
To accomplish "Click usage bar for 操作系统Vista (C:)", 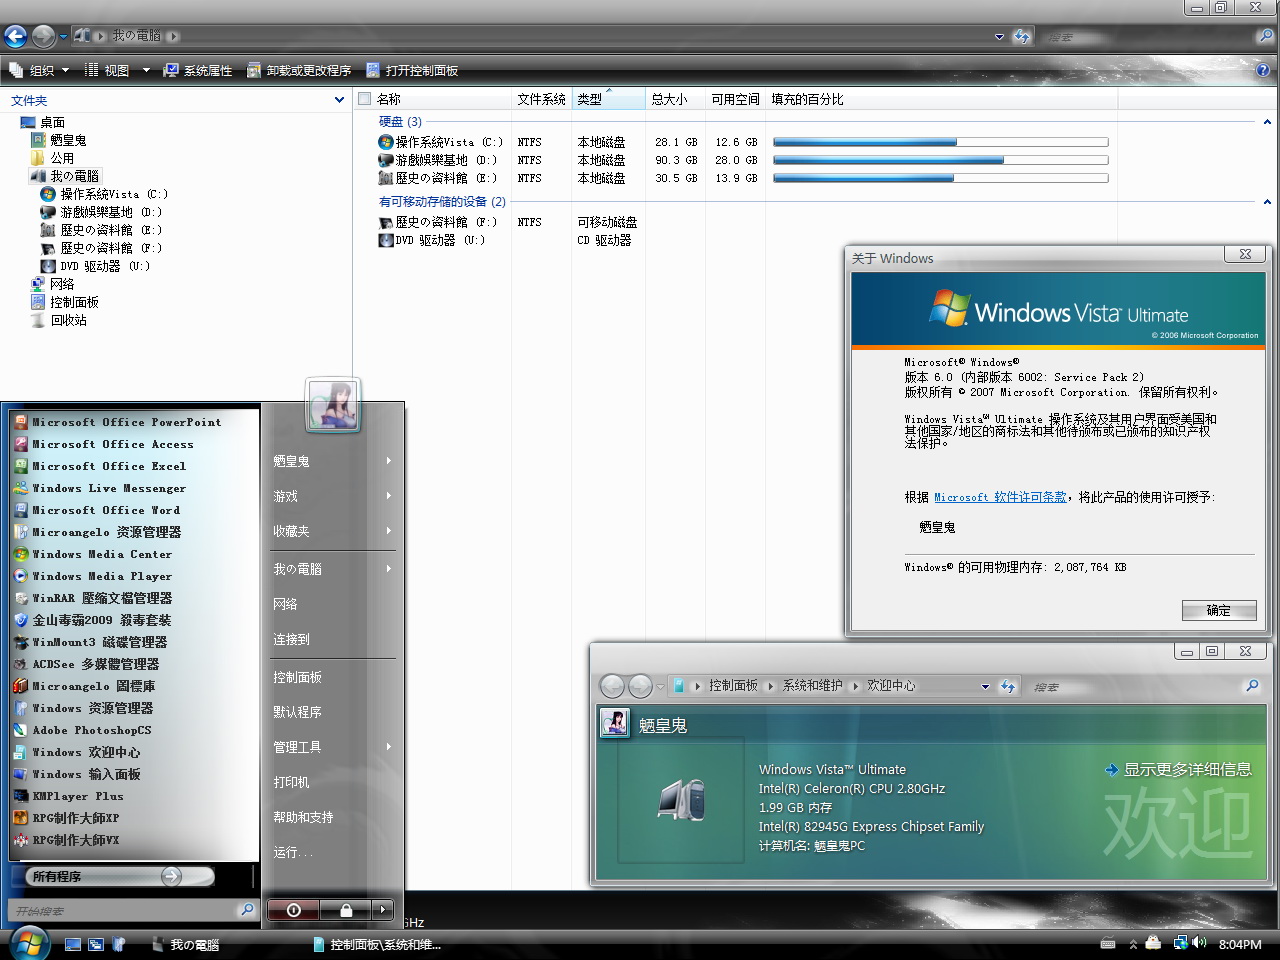I will click(x=940, y=142).
